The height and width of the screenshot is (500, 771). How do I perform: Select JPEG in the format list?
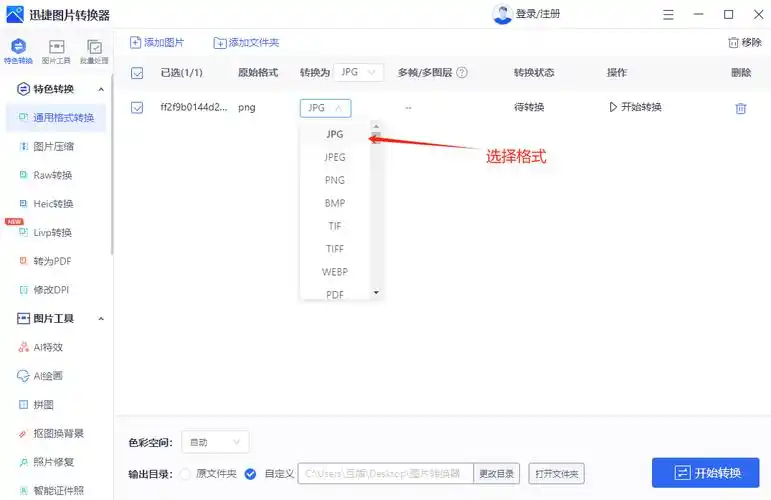(x=335, y=157)
